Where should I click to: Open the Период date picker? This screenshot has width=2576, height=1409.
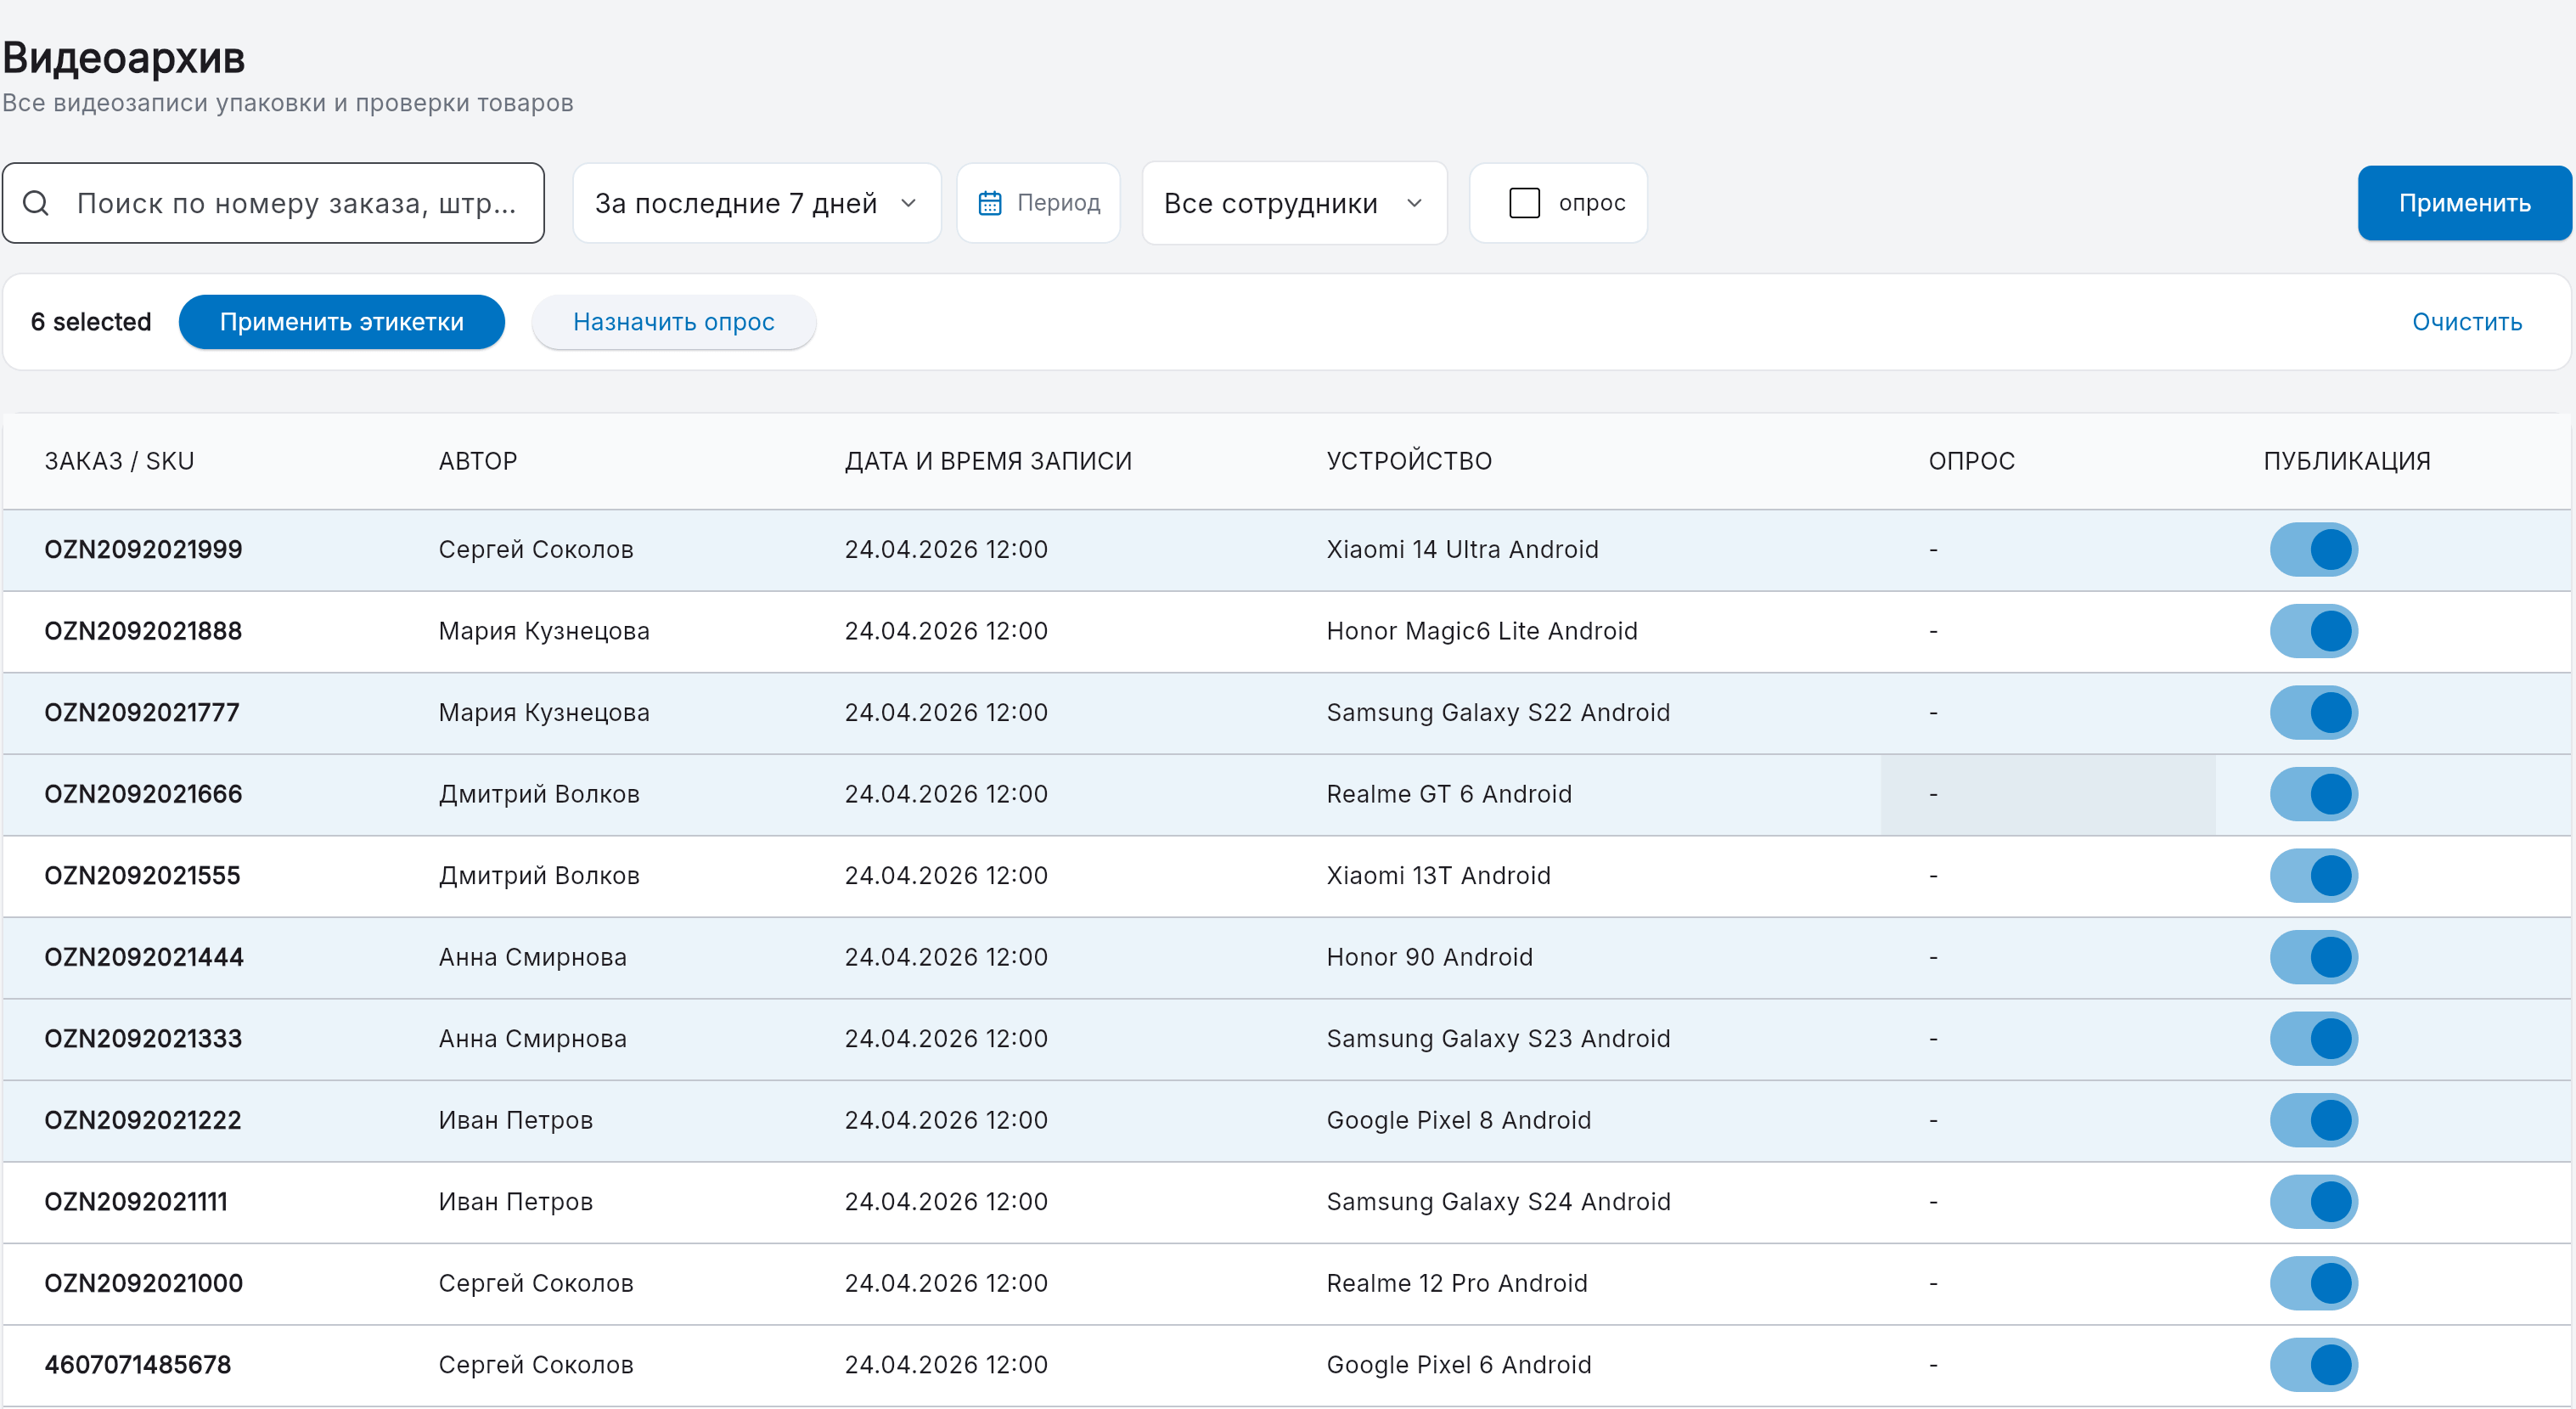[1038, 203]
